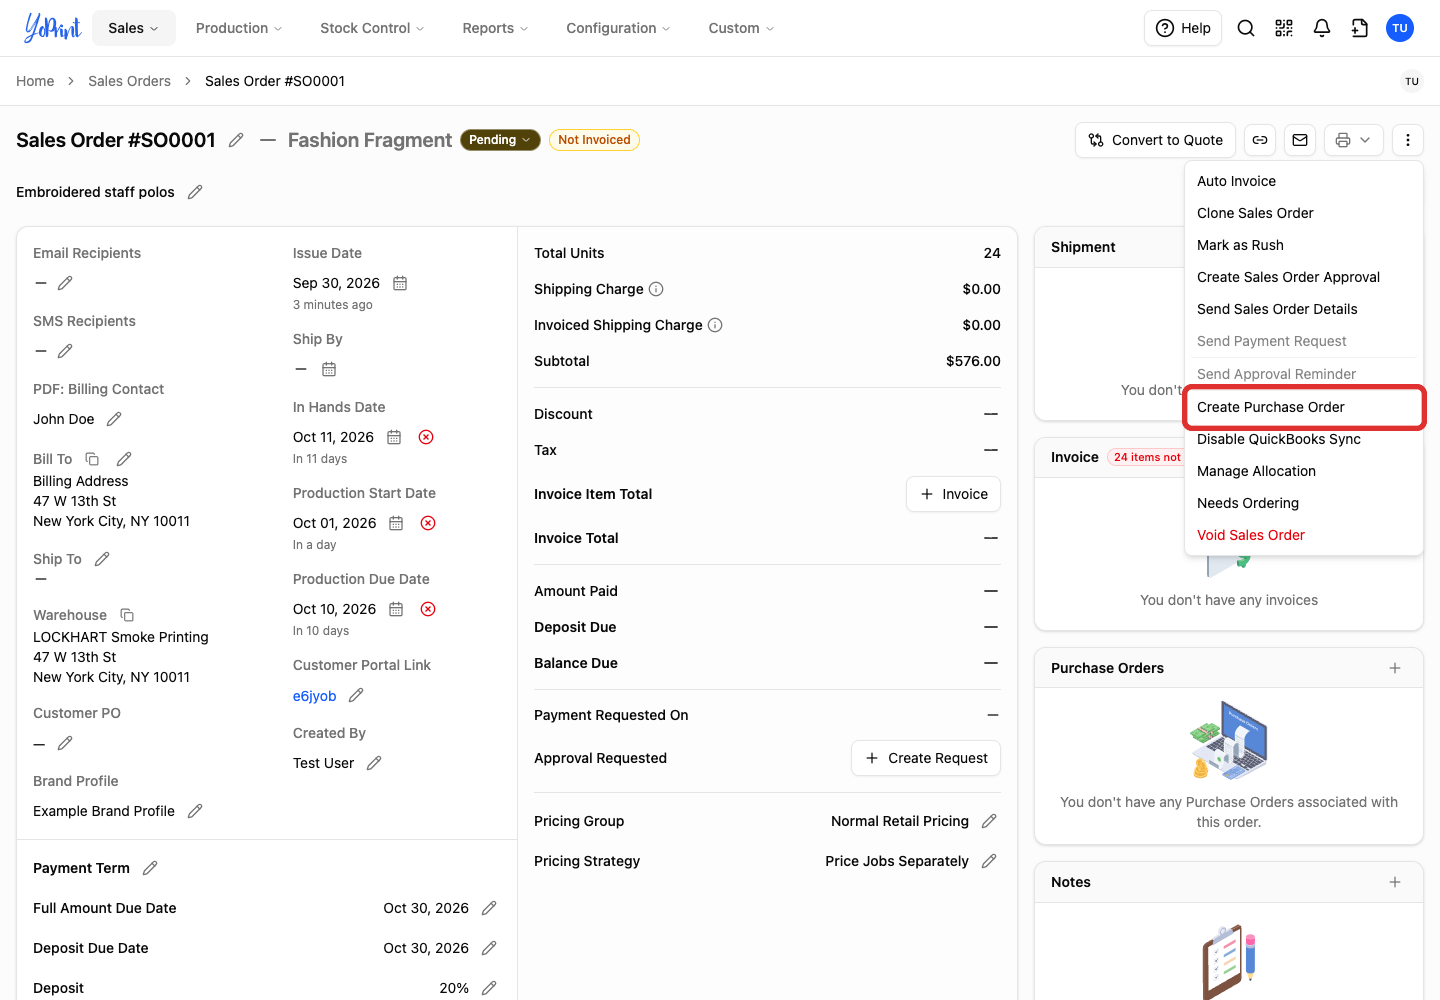Click the email envelope icon button
The height and width of the screenshot is (1000, 1440).
pyautogui.click(x=1300, y=140)
